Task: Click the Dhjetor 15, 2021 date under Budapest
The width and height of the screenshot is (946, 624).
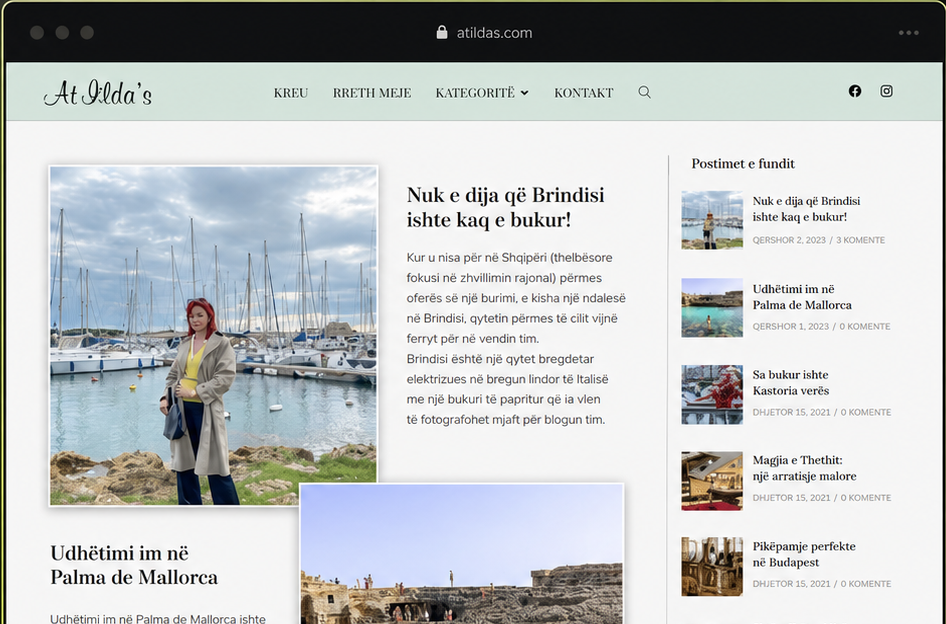Action: (791, 584)
